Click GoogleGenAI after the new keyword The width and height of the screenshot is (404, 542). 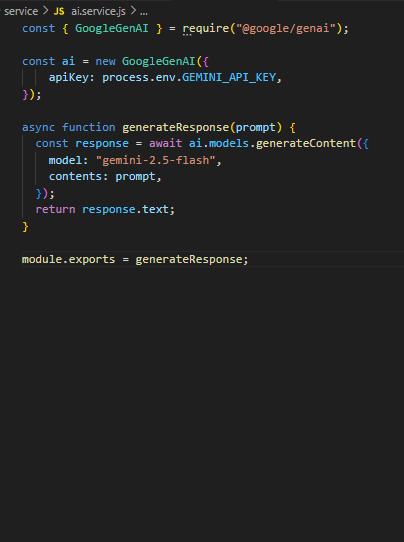pos(159,61)
